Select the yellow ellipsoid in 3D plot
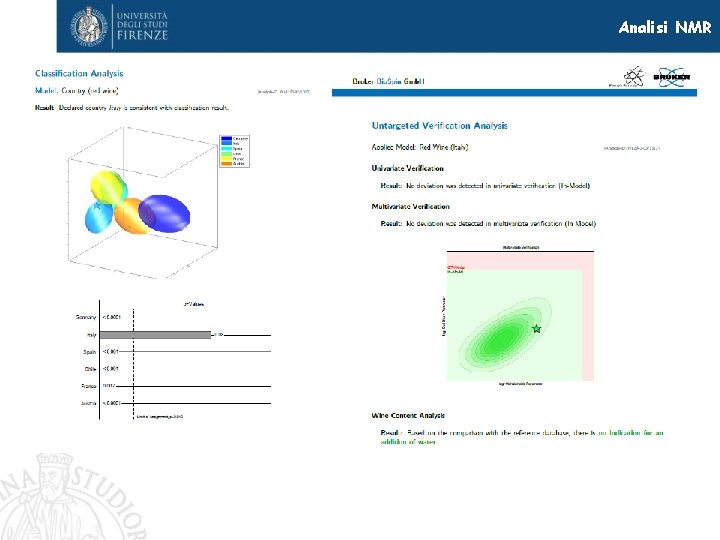Viewport: 720px width, 540px height. click(109, 187)
